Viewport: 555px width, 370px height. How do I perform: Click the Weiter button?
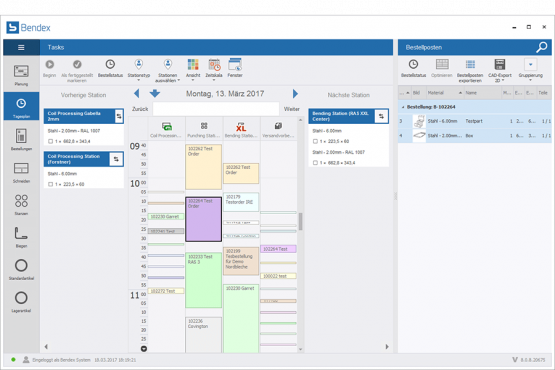[x=292, y=109]
